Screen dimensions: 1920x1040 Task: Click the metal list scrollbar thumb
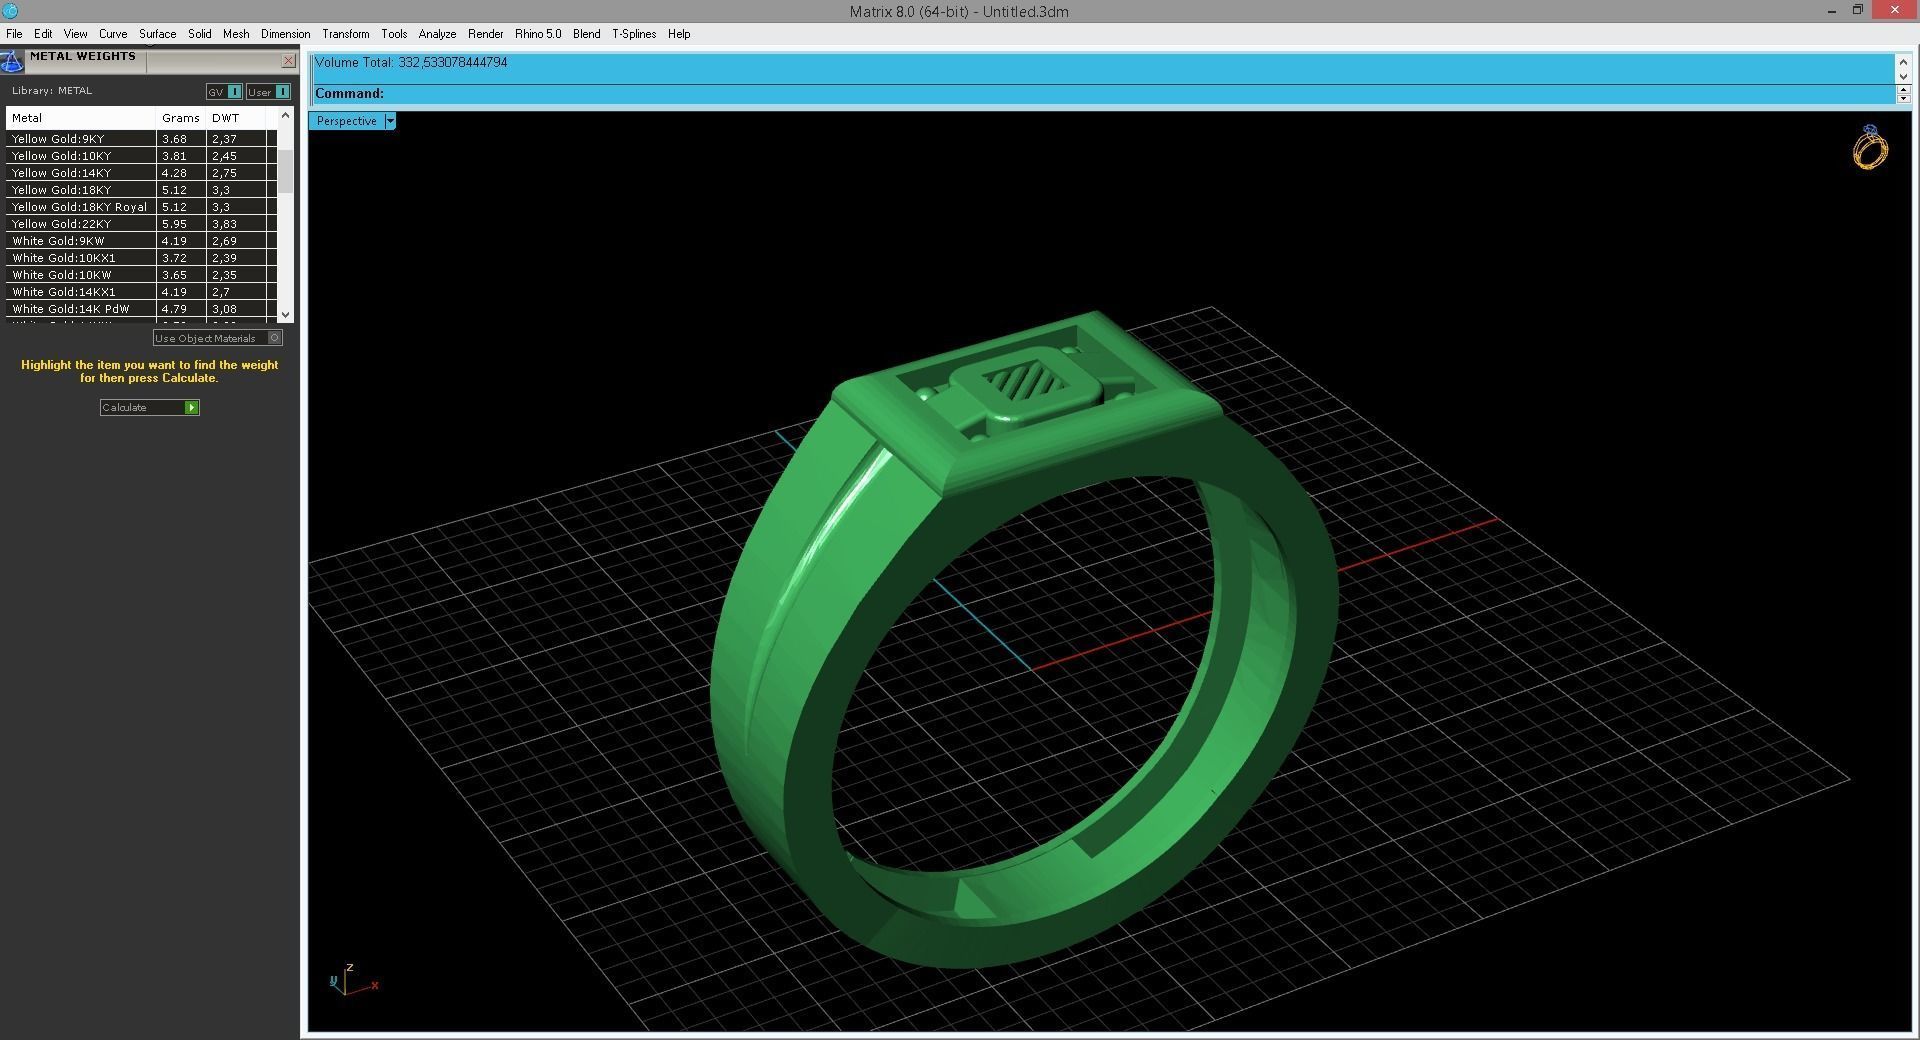pos(286,170)
